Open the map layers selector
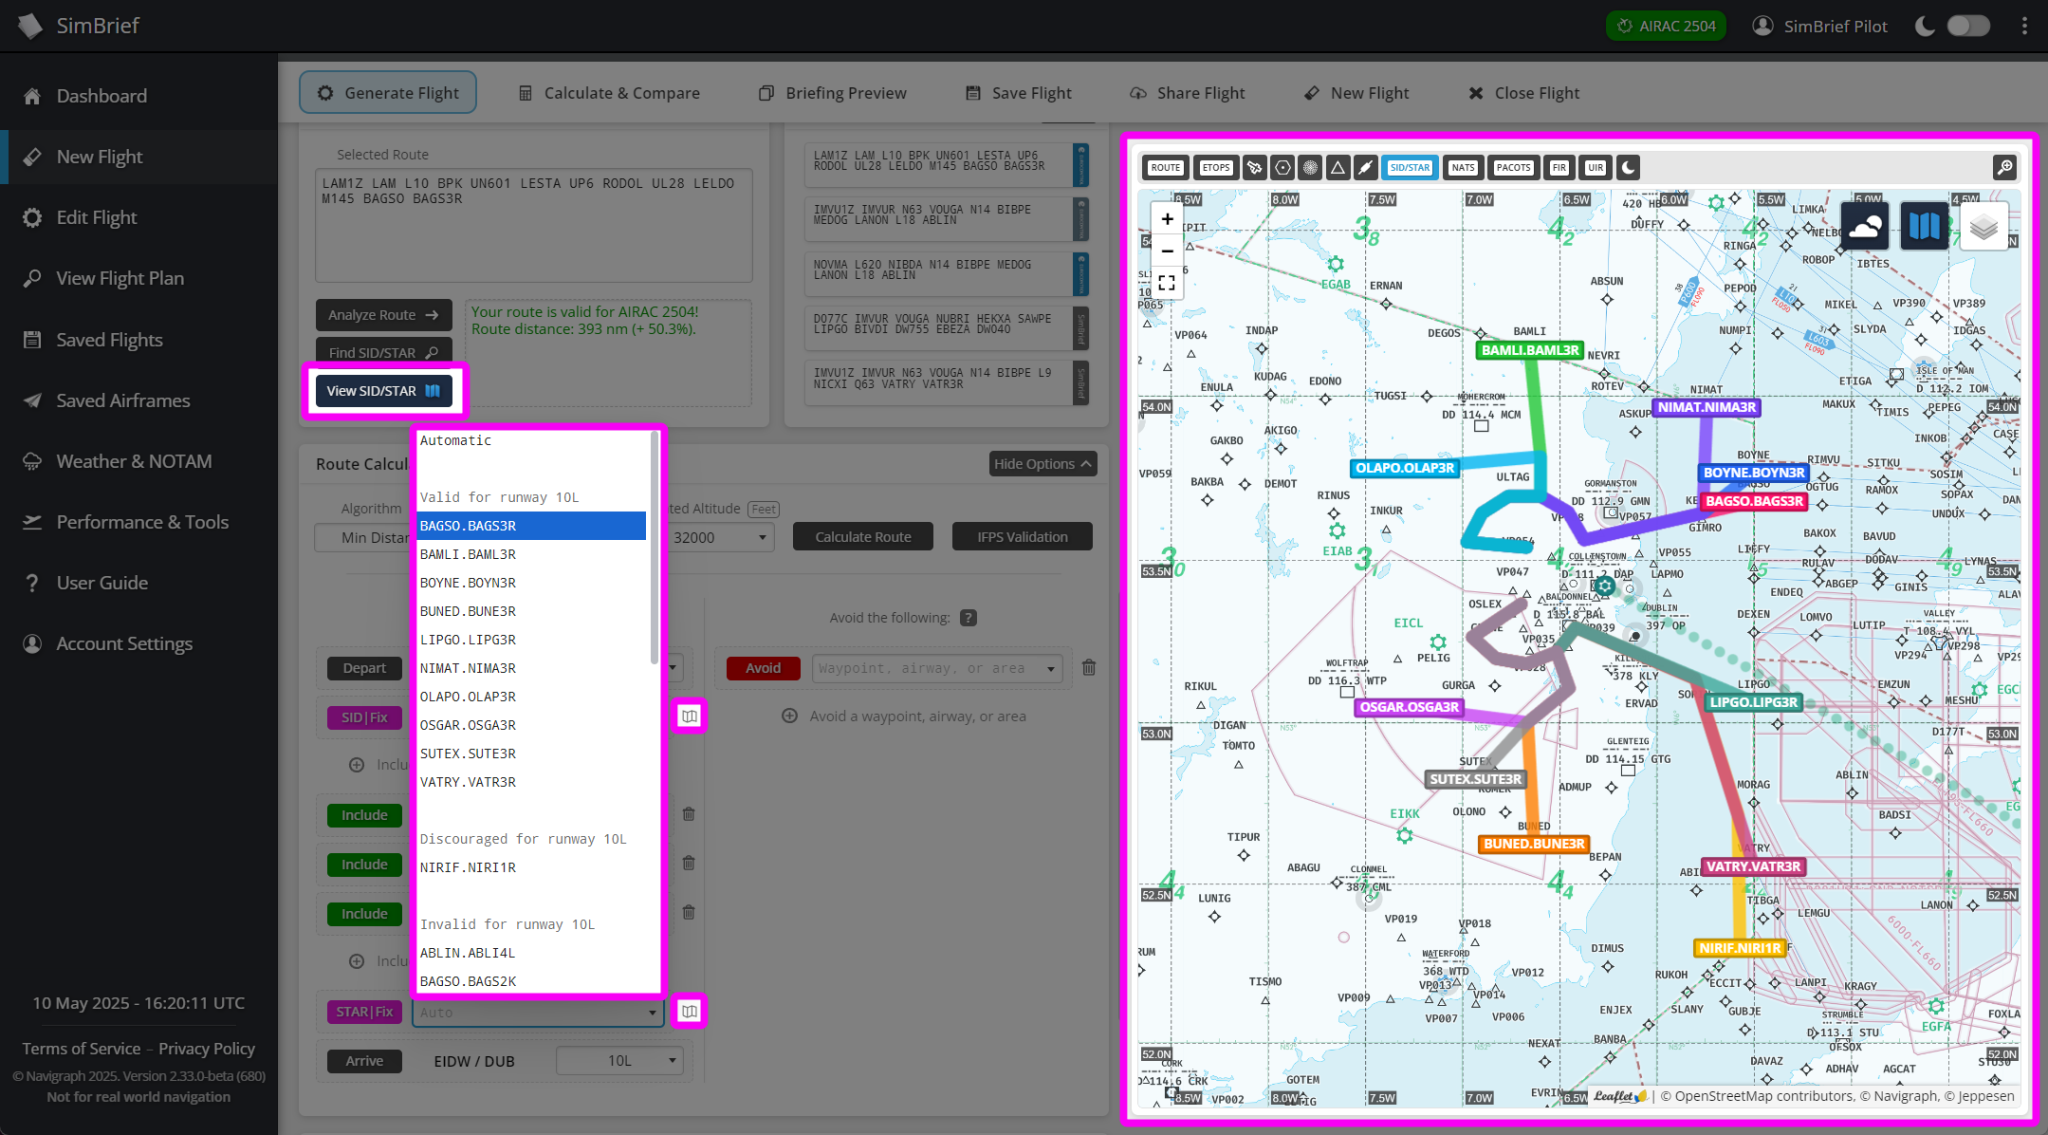Image resolution: width=2048 pixels, height=1135 pixels. point(1983,225)
